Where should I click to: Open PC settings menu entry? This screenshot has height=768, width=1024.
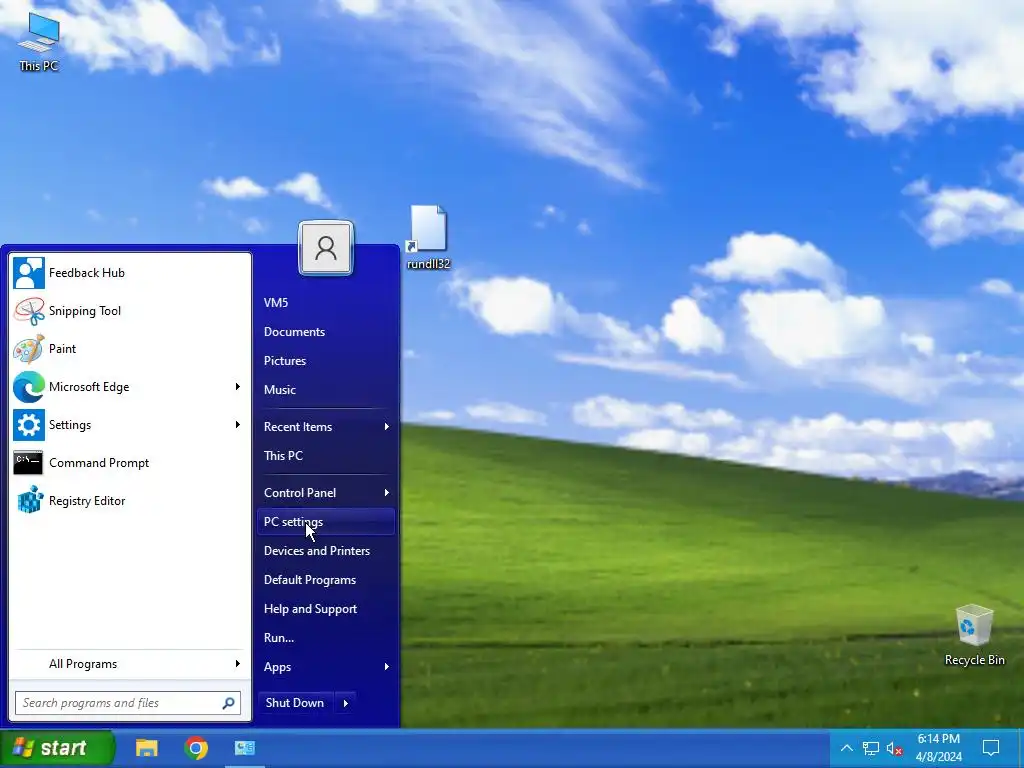click(x=326, y=522)
